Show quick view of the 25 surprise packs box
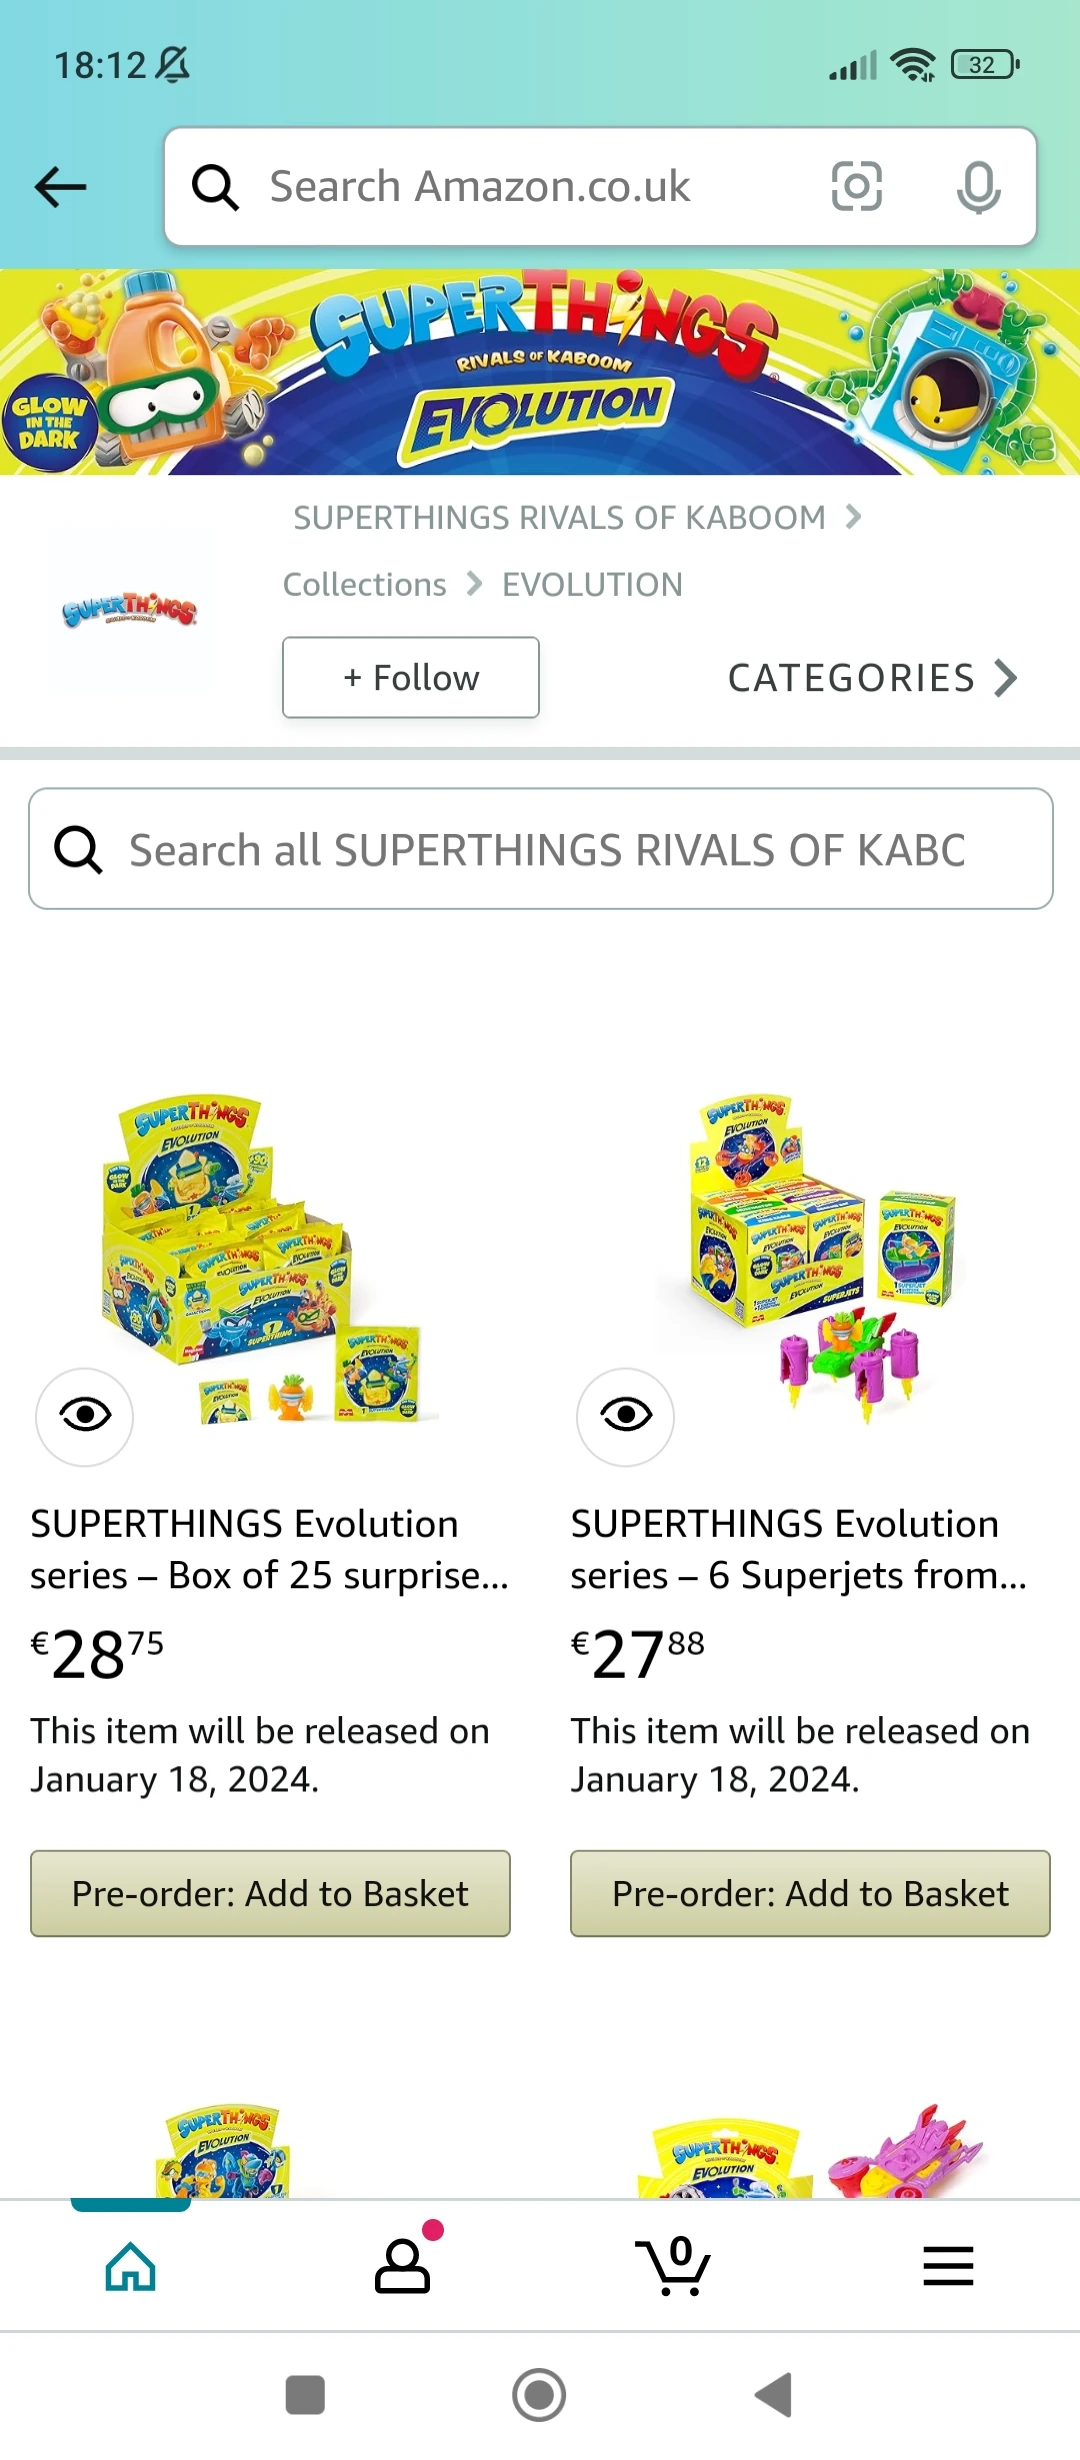This screenshot has height=2460, width=1080. click(84, 1417)
